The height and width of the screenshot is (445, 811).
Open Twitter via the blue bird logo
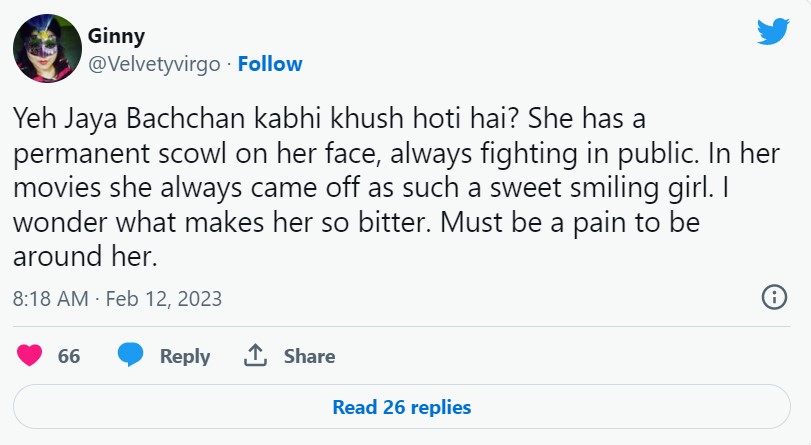click(772, 33)
